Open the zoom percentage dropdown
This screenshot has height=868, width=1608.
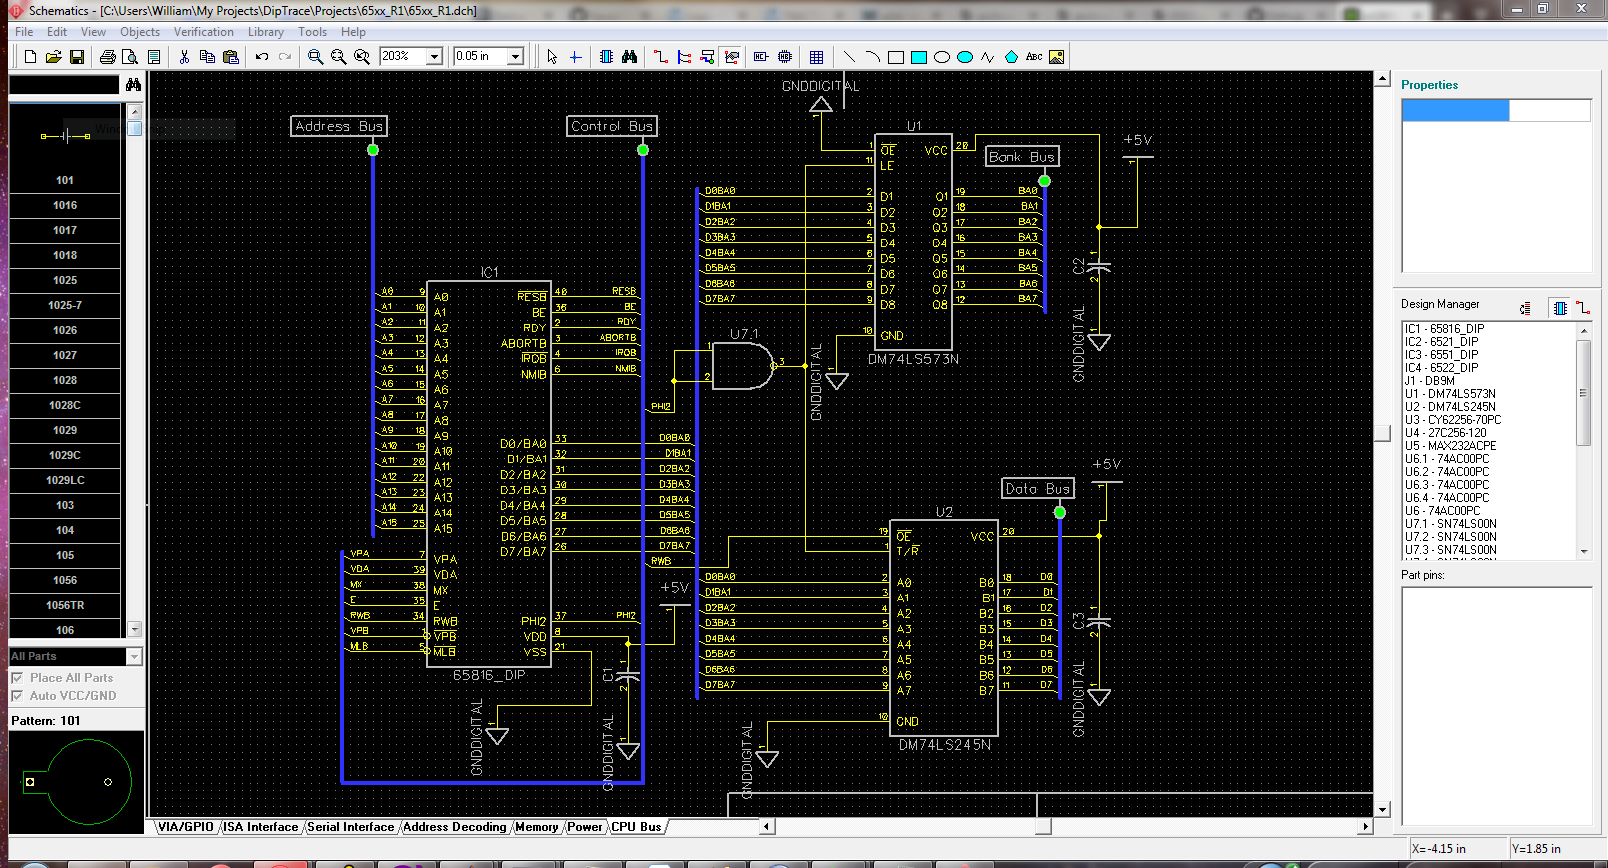coord(434,57)
